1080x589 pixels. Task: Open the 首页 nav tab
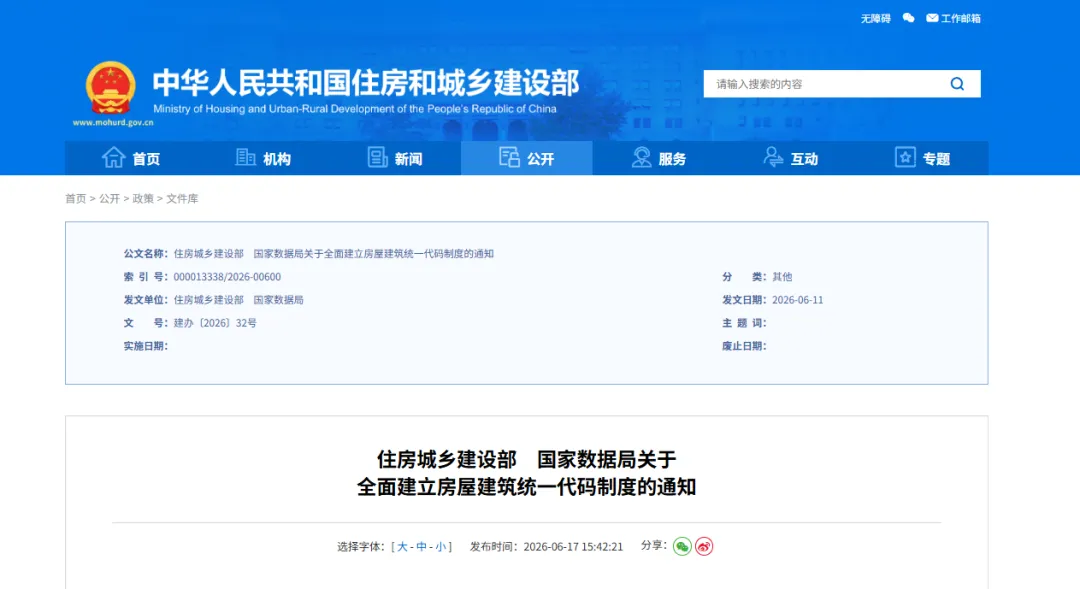click(x=131, y=158)
